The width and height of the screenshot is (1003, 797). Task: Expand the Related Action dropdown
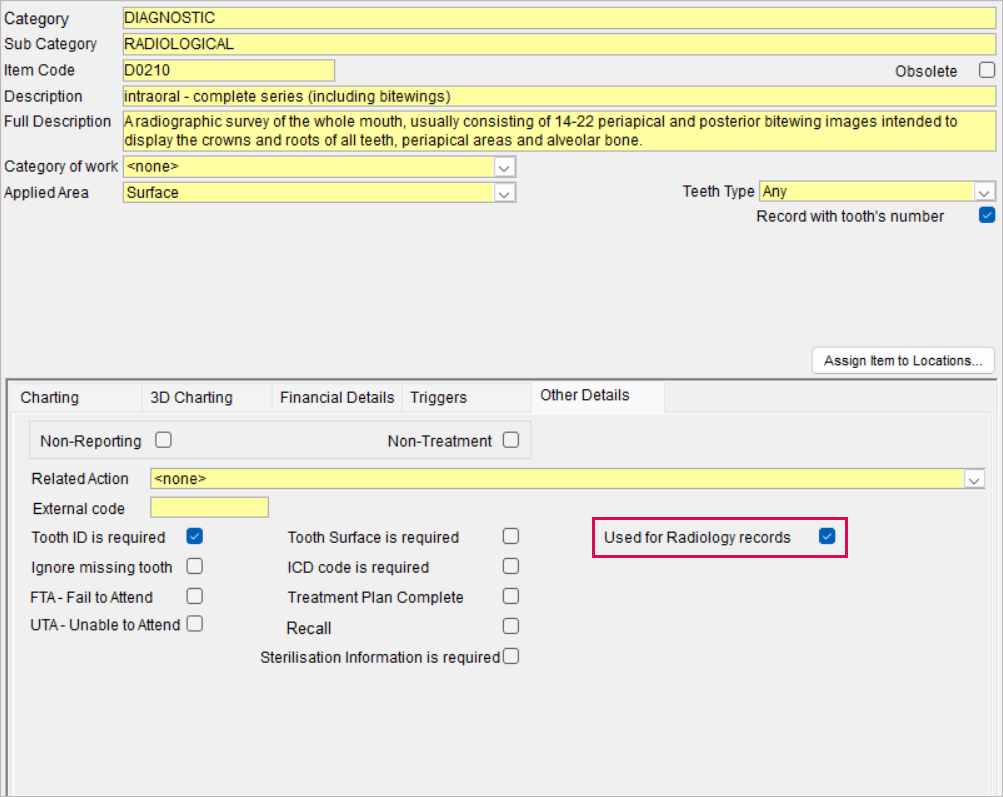[x=974, y=479]
